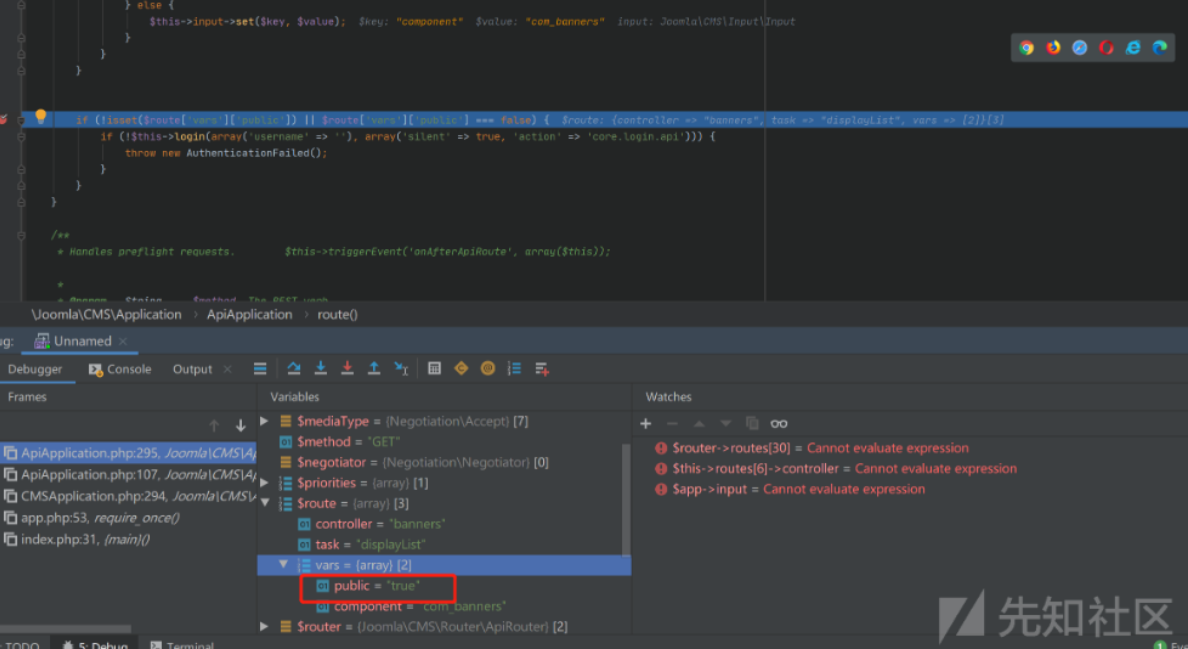Click the yellow lightbulb intention icon

(x=41, y=116)
